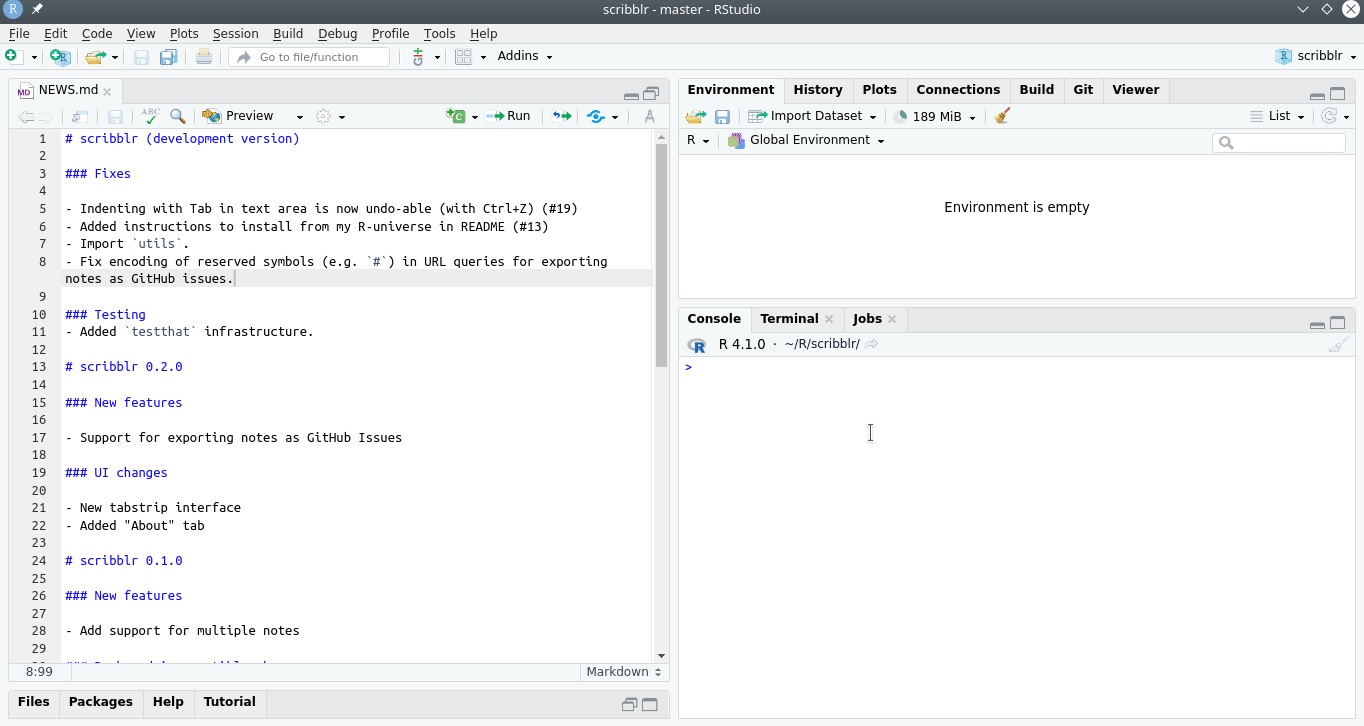Switch to the History tab
The height and width of the screenshot is (726, 1364).
pyautogui.click(x=818, y=90)
